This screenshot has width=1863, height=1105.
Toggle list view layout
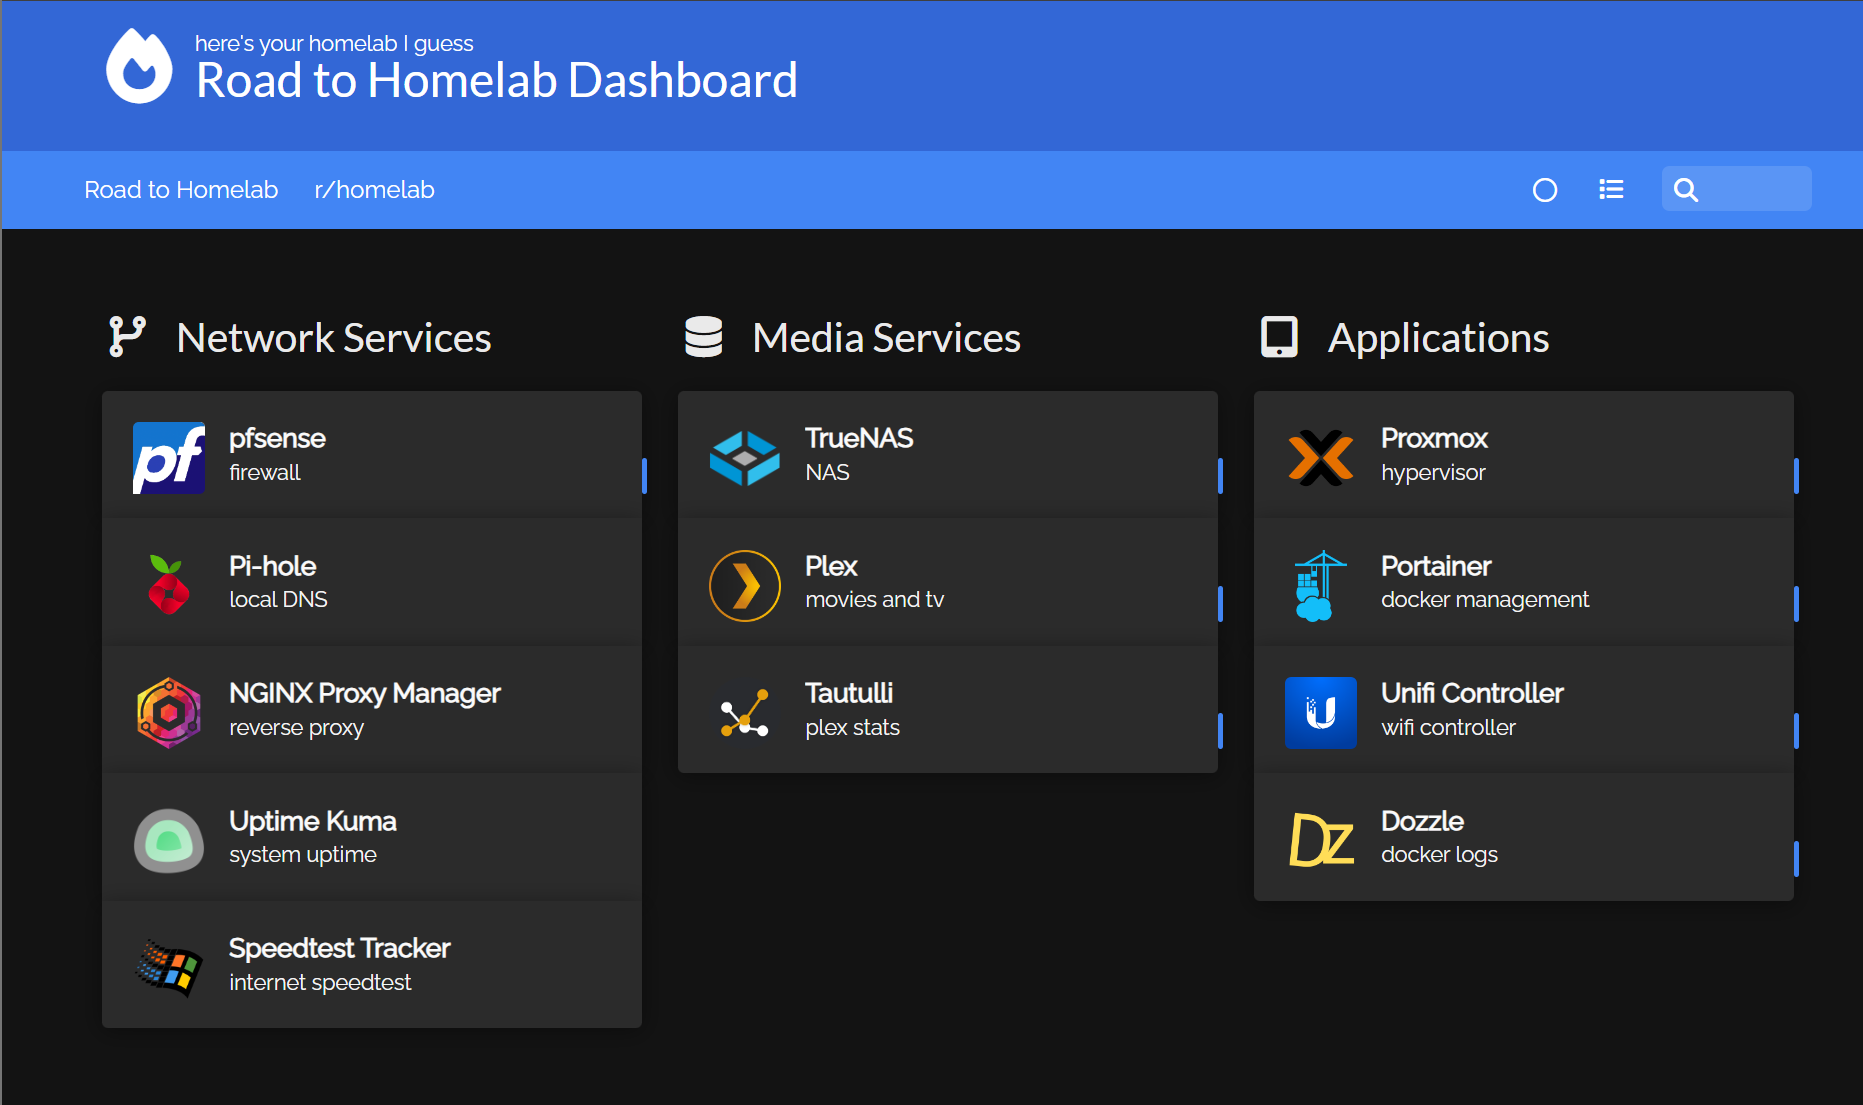click(1610, 189)
